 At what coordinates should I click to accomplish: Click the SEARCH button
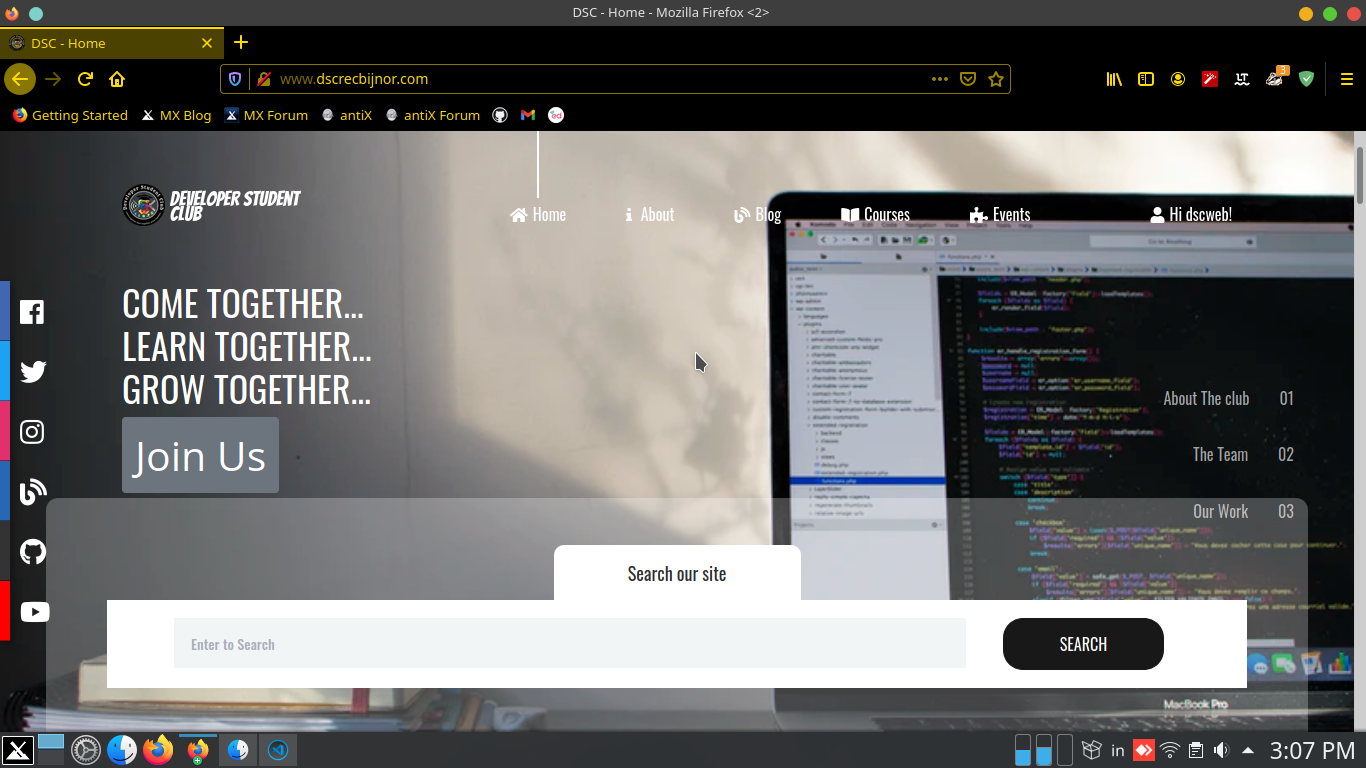[x=1083, y=644]
